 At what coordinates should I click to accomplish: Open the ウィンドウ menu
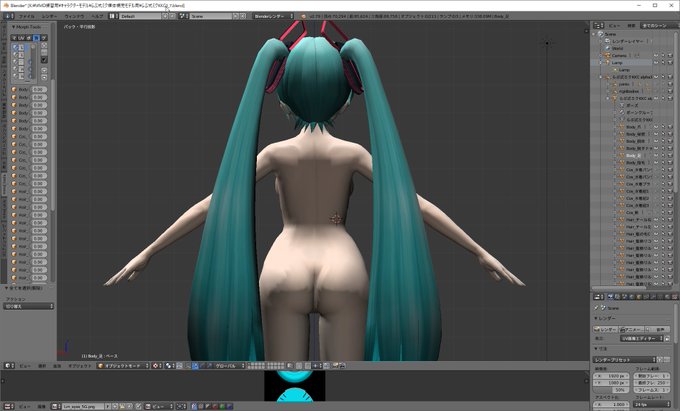[x=74, y=16]
